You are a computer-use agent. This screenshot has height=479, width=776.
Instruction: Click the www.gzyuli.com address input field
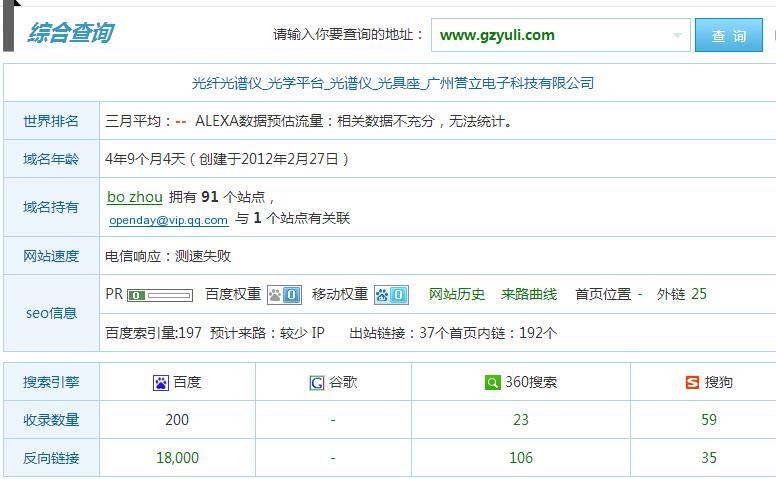point(550,36)
